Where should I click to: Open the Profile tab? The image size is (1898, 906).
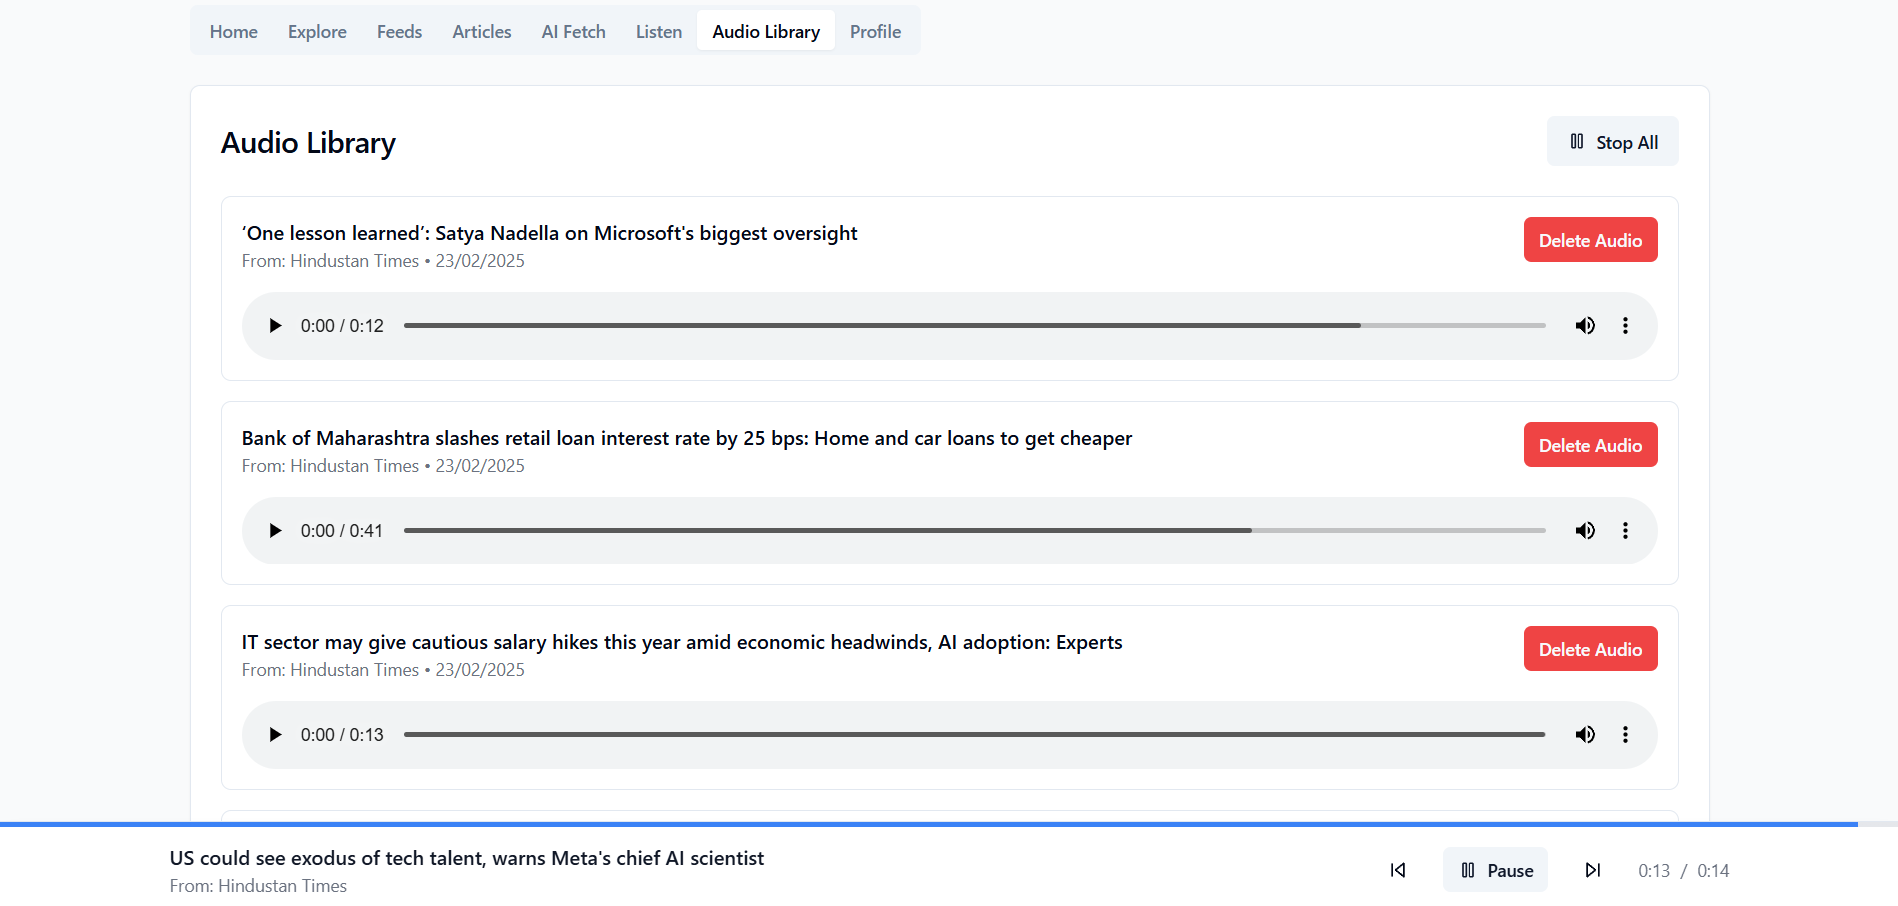point(875,31)
